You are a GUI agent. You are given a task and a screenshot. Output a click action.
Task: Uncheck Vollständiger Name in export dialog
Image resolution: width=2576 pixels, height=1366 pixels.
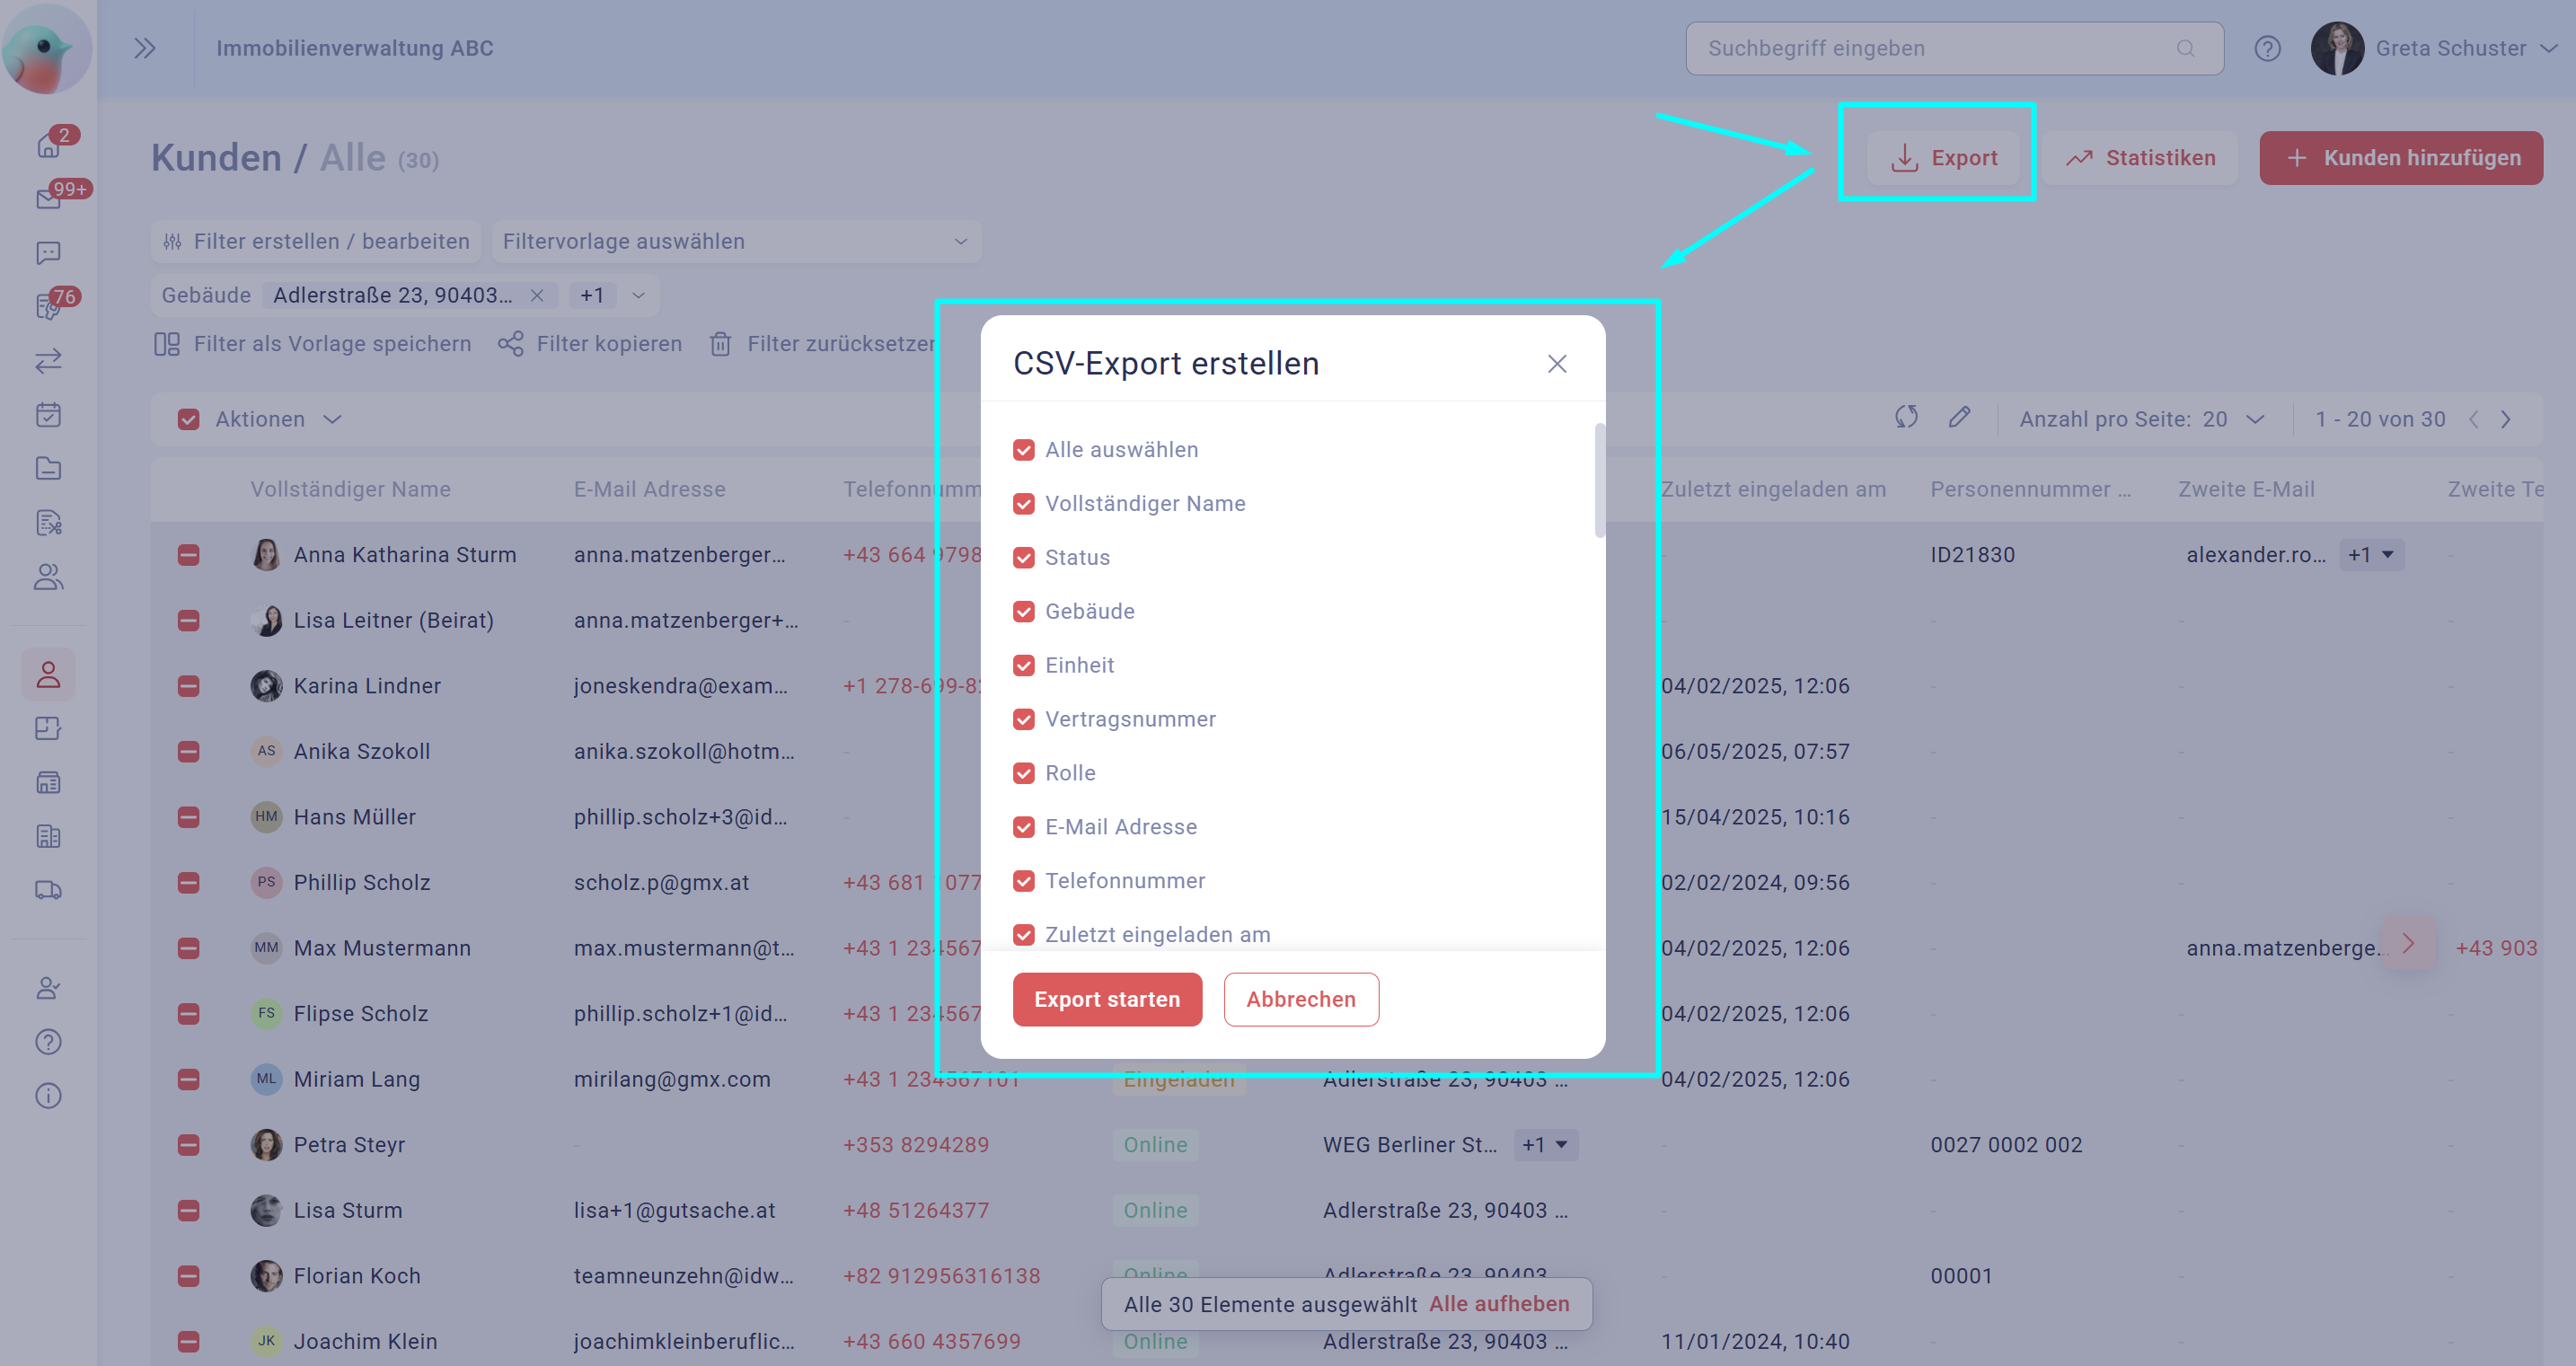1023,504
